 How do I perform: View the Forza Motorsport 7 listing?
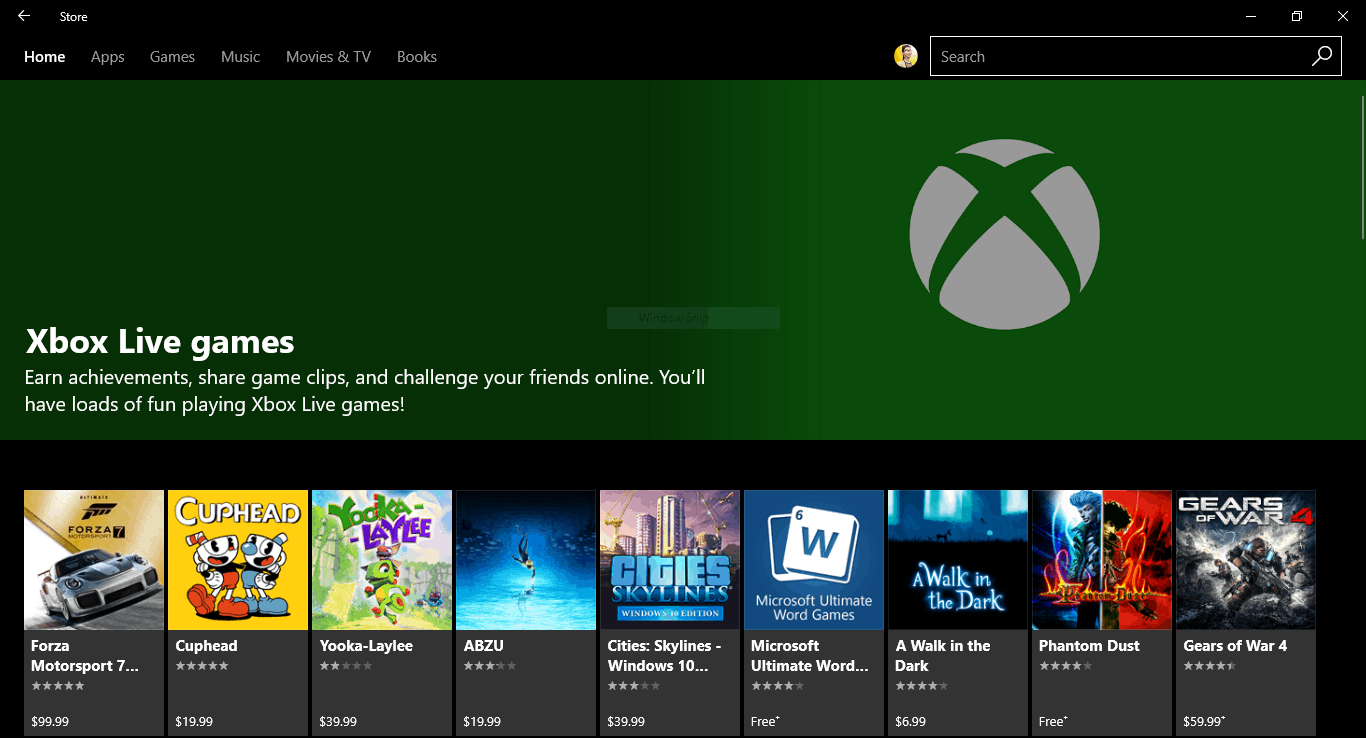coord(94,559)
